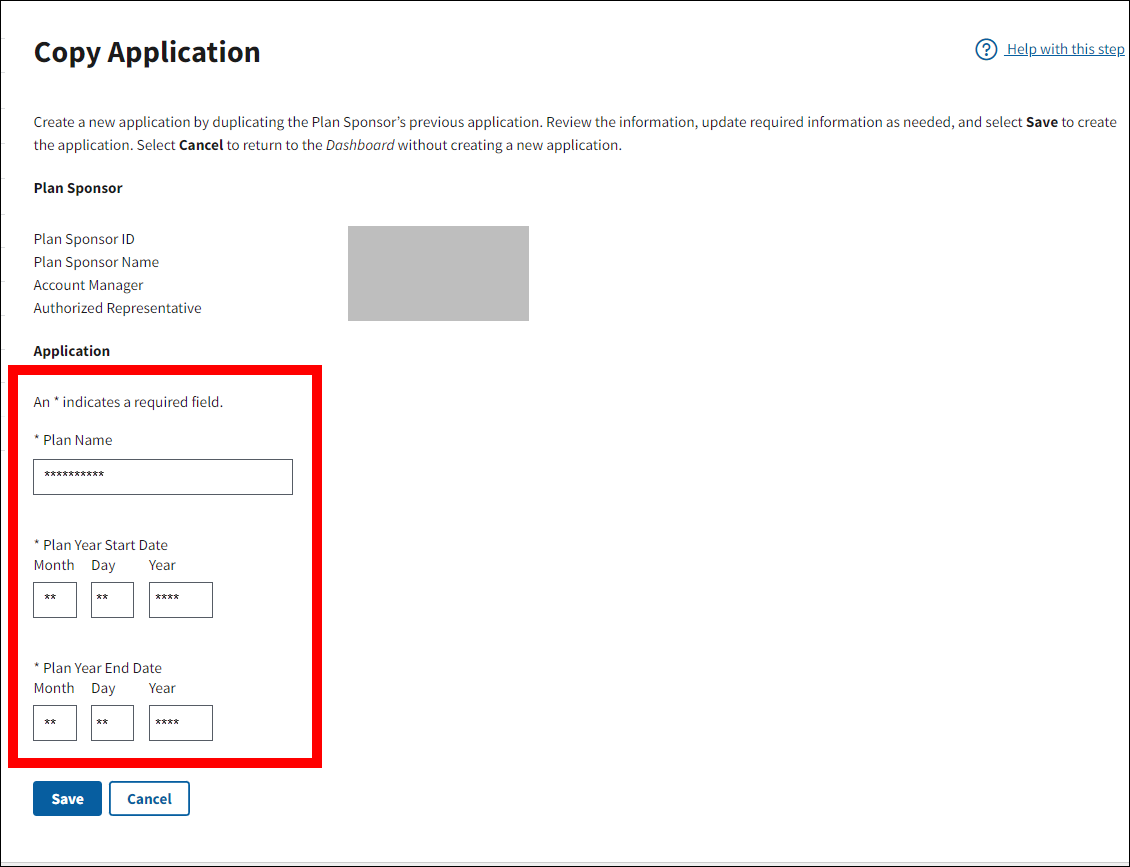Click the 'Account Manager' label
Image resolution: width=1130 pixels, height=867 pixels.
[x=88, y=285]
